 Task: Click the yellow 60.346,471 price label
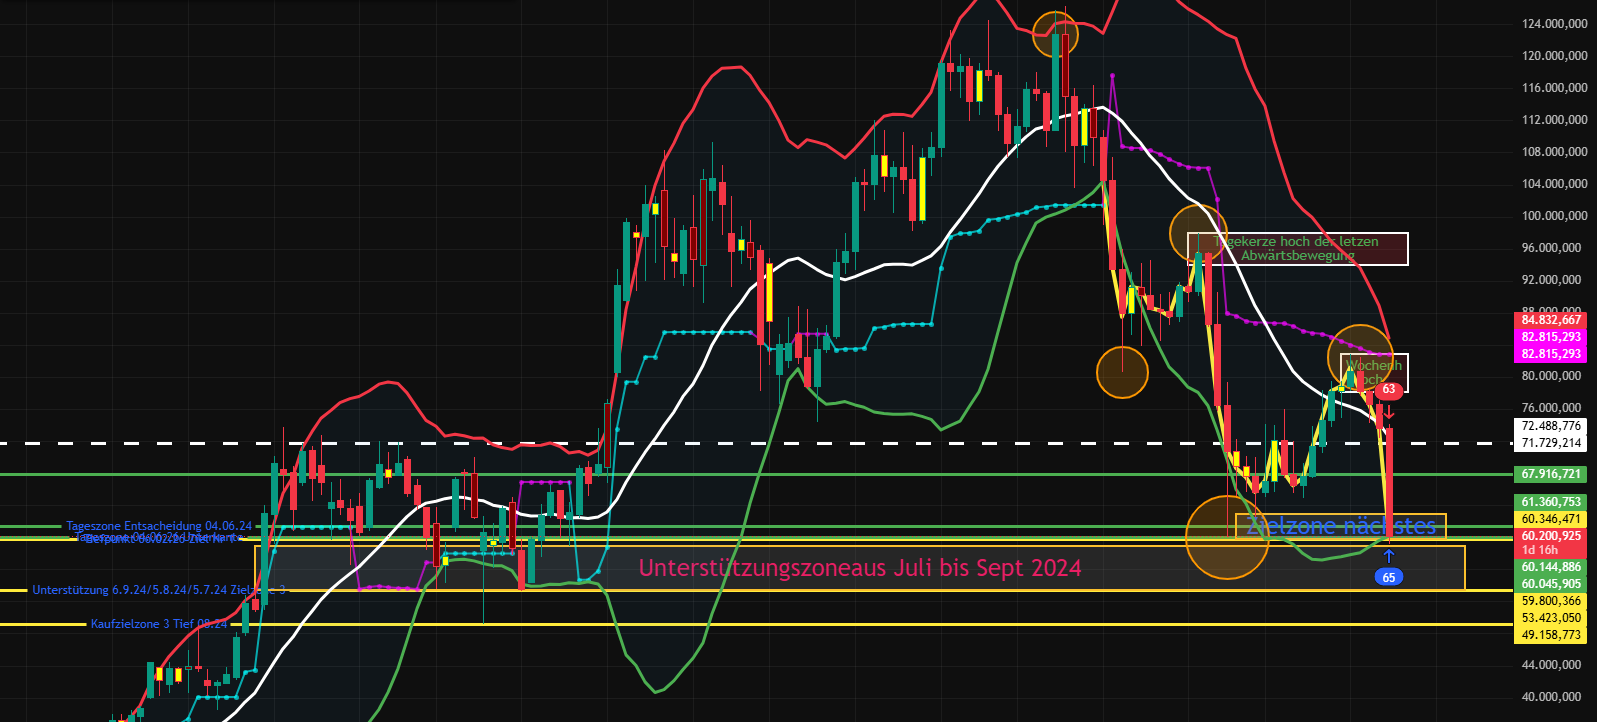[x=1551, y=519]
